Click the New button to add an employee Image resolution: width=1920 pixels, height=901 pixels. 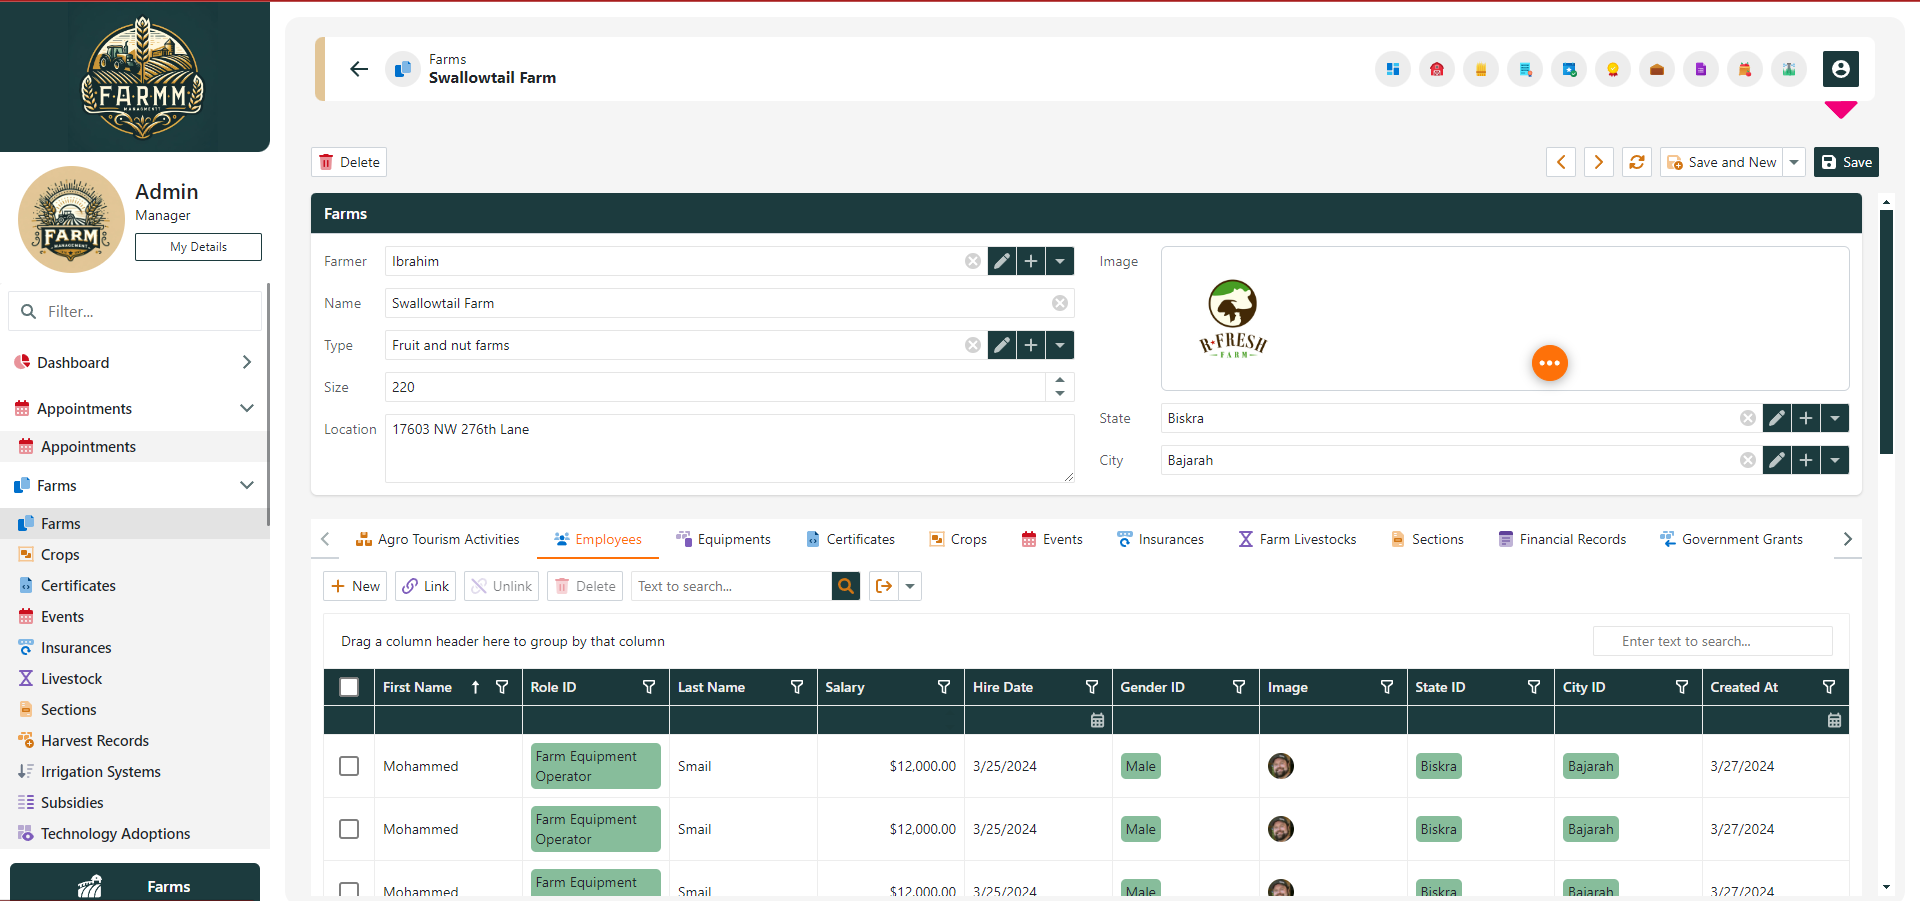(x=354, y=586)
